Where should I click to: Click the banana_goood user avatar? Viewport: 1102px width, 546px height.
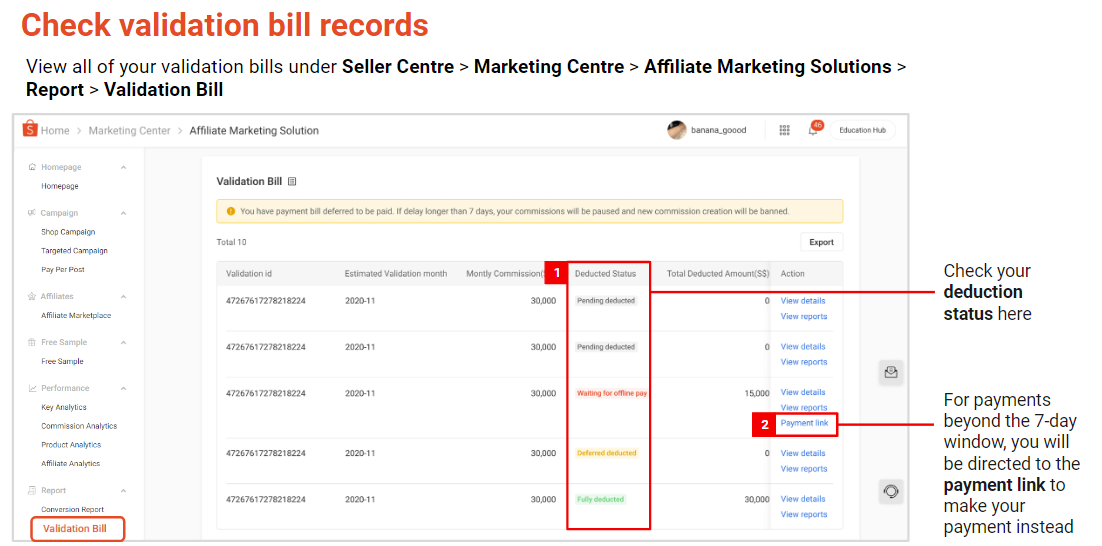677,130
